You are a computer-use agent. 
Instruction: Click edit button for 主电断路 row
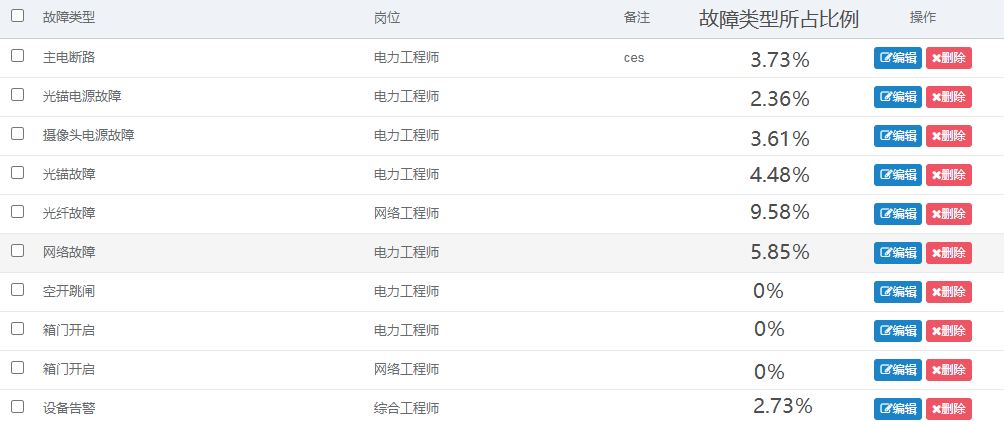897,58
